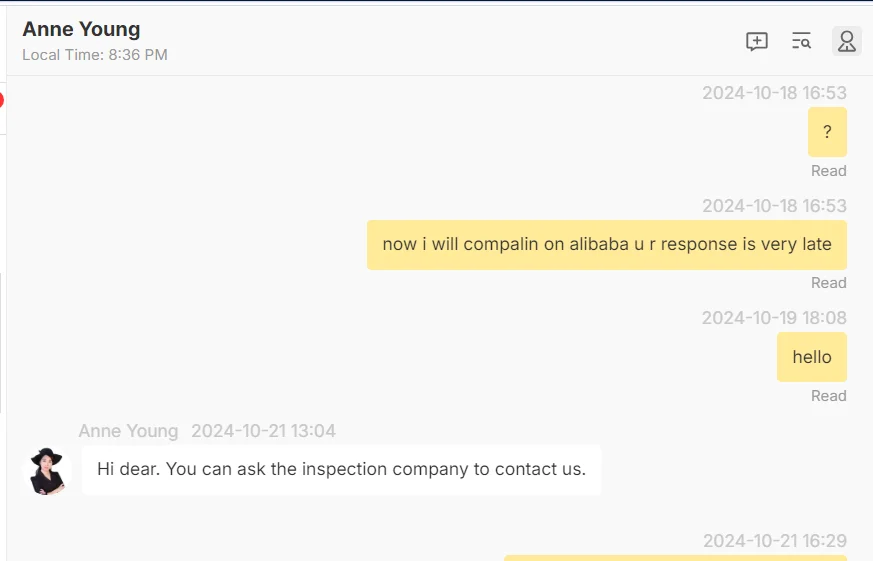Click the partially visible yellow bubble at bottom

[x=675, y=557]
